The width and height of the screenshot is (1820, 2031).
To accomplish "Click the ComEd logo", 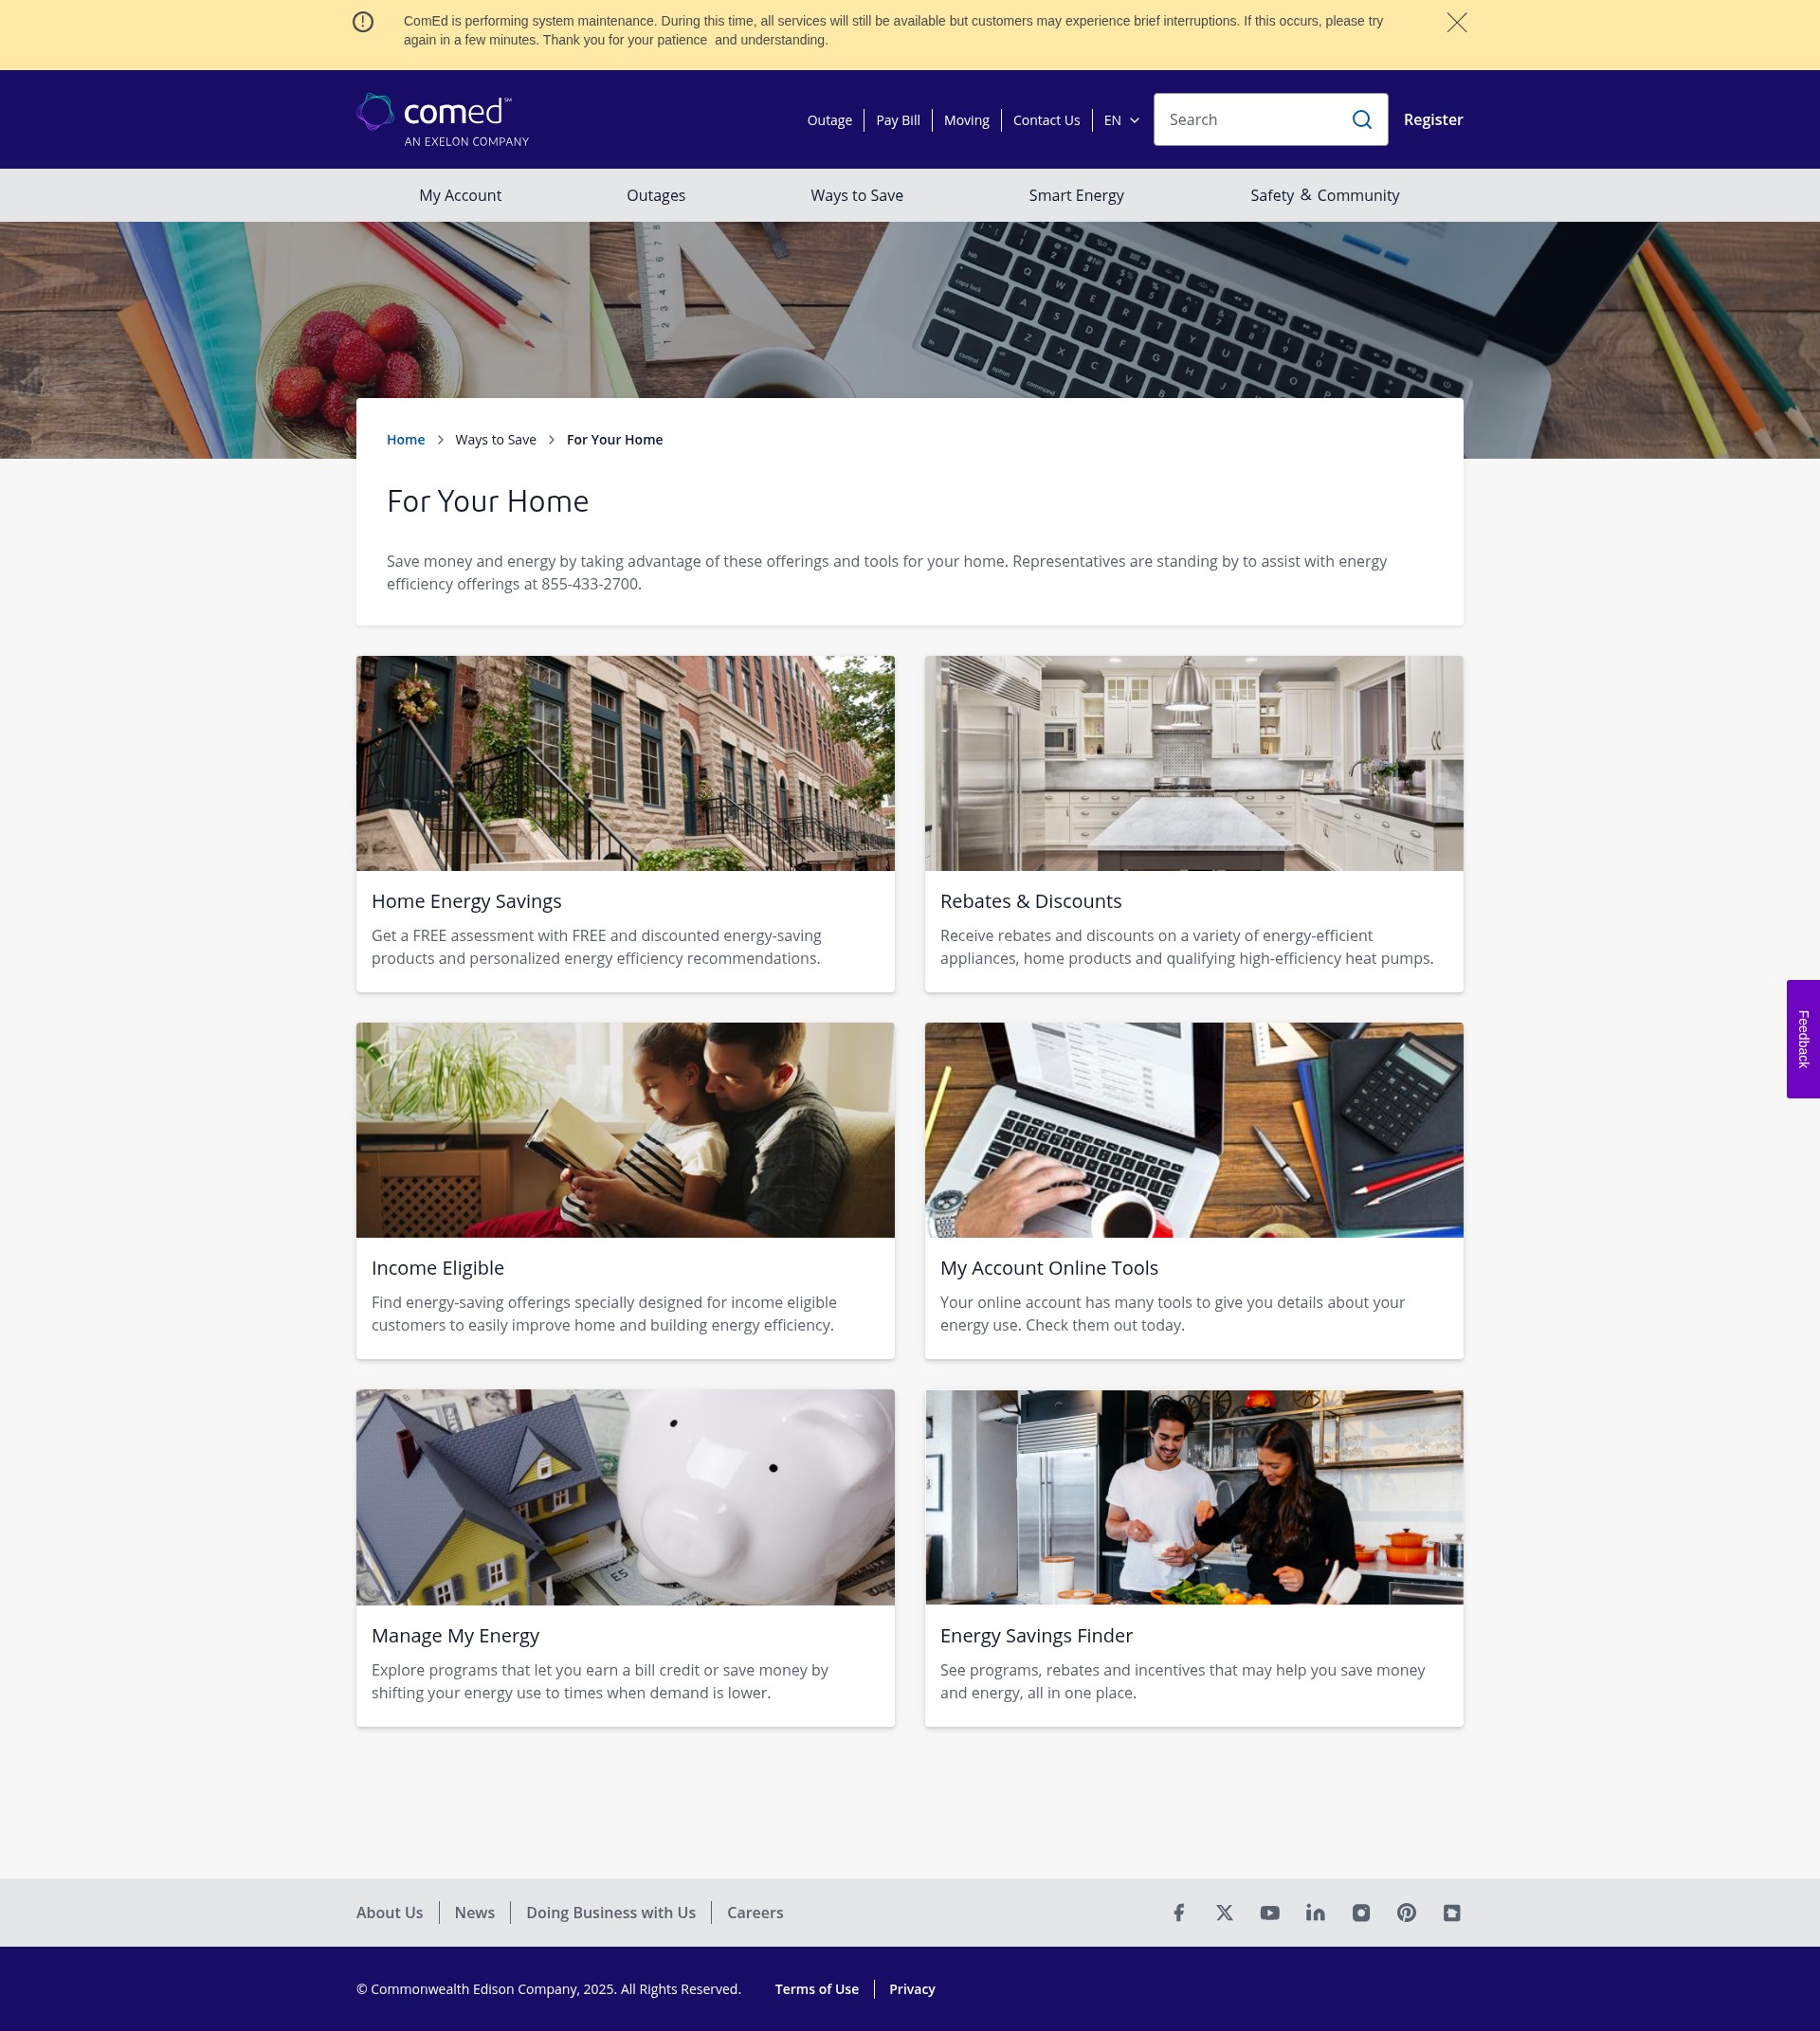I will [x=443, y=120].
